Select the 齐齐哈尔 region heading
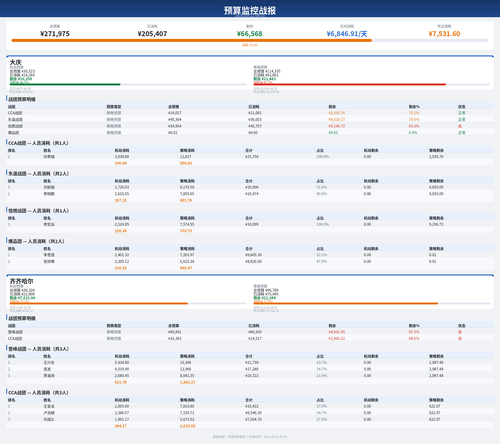This screenshot has height=444, width=500. tap(21, 281)
